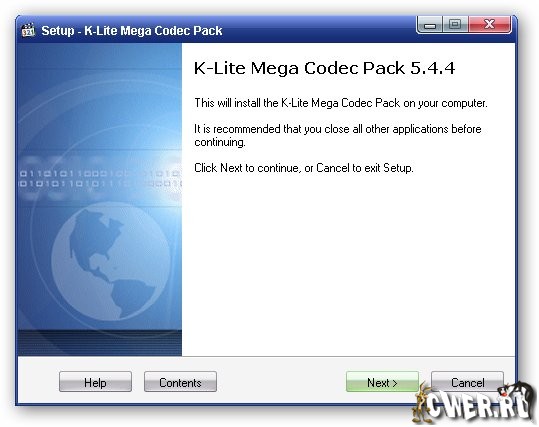The width and height of the screenshot is (539, 427).
Task: Click the Next > button to continue
Action: point(382,382)
